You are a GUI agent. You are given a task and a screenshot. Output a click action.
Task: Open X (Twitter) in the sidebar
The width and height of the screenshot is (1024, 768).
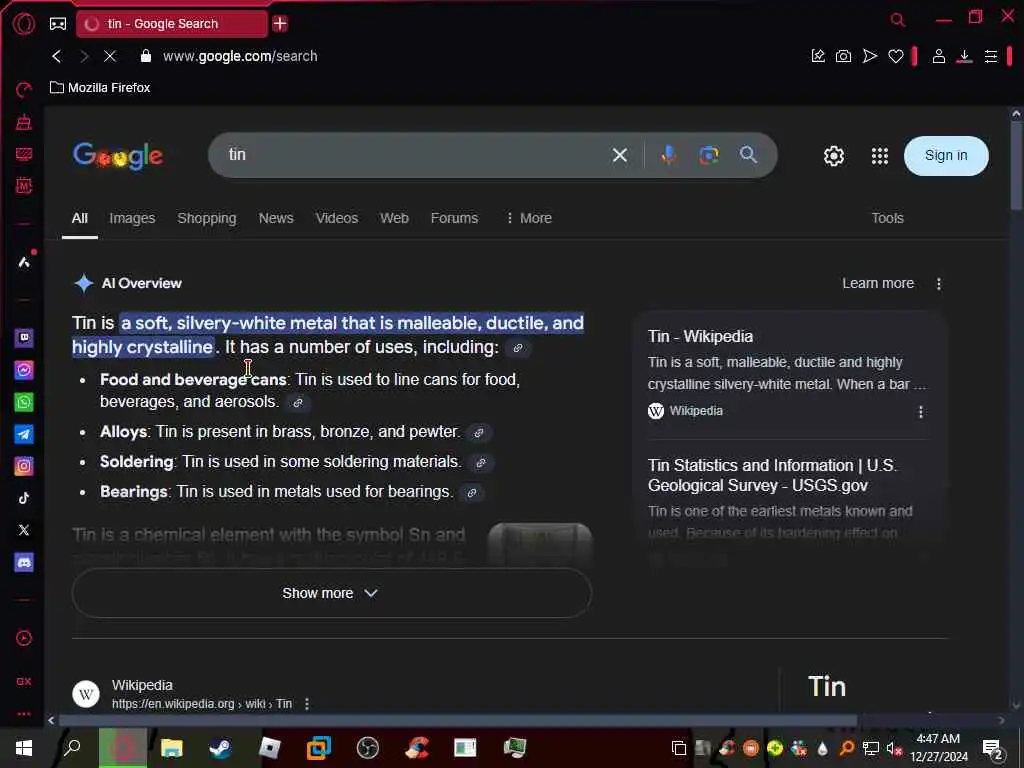click(24, 530)
